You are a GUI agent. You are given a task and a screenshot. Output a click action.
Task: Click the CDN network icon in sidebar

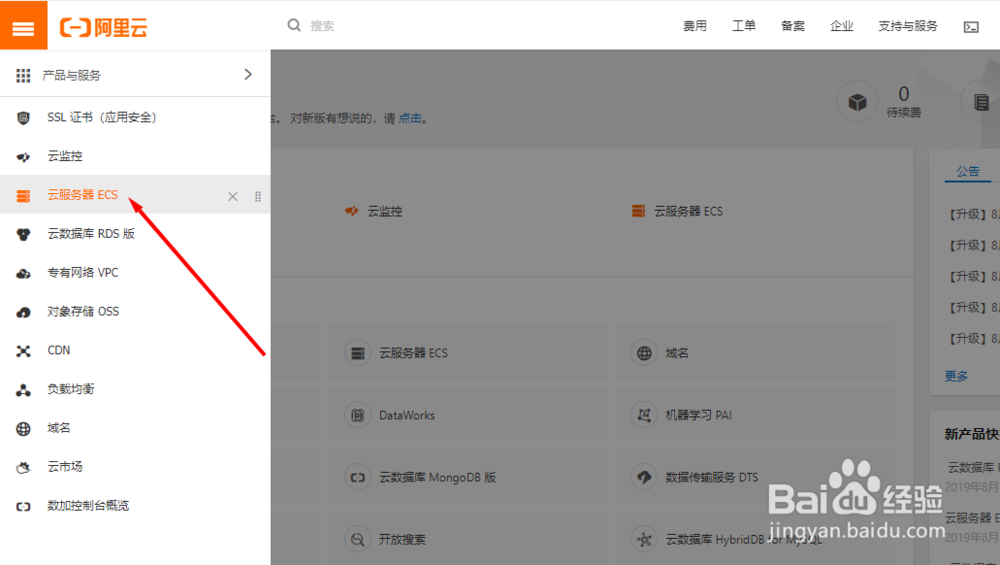point(24,351)
